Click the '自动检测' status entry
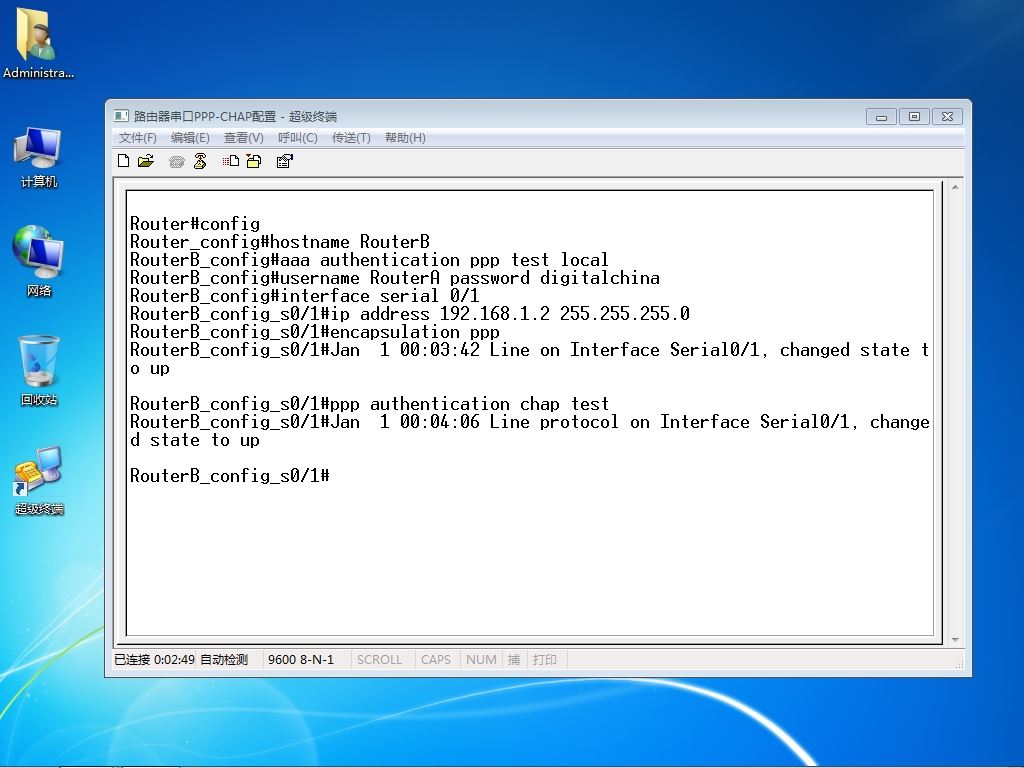The height and width of the screenshot is (768, 1024). coord(224,660)
